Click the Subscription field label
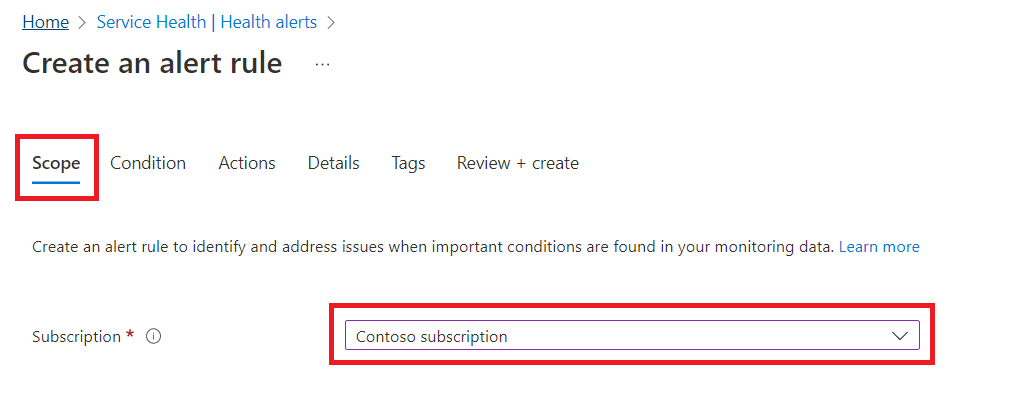1034x406 pixels. click(76, 337)
